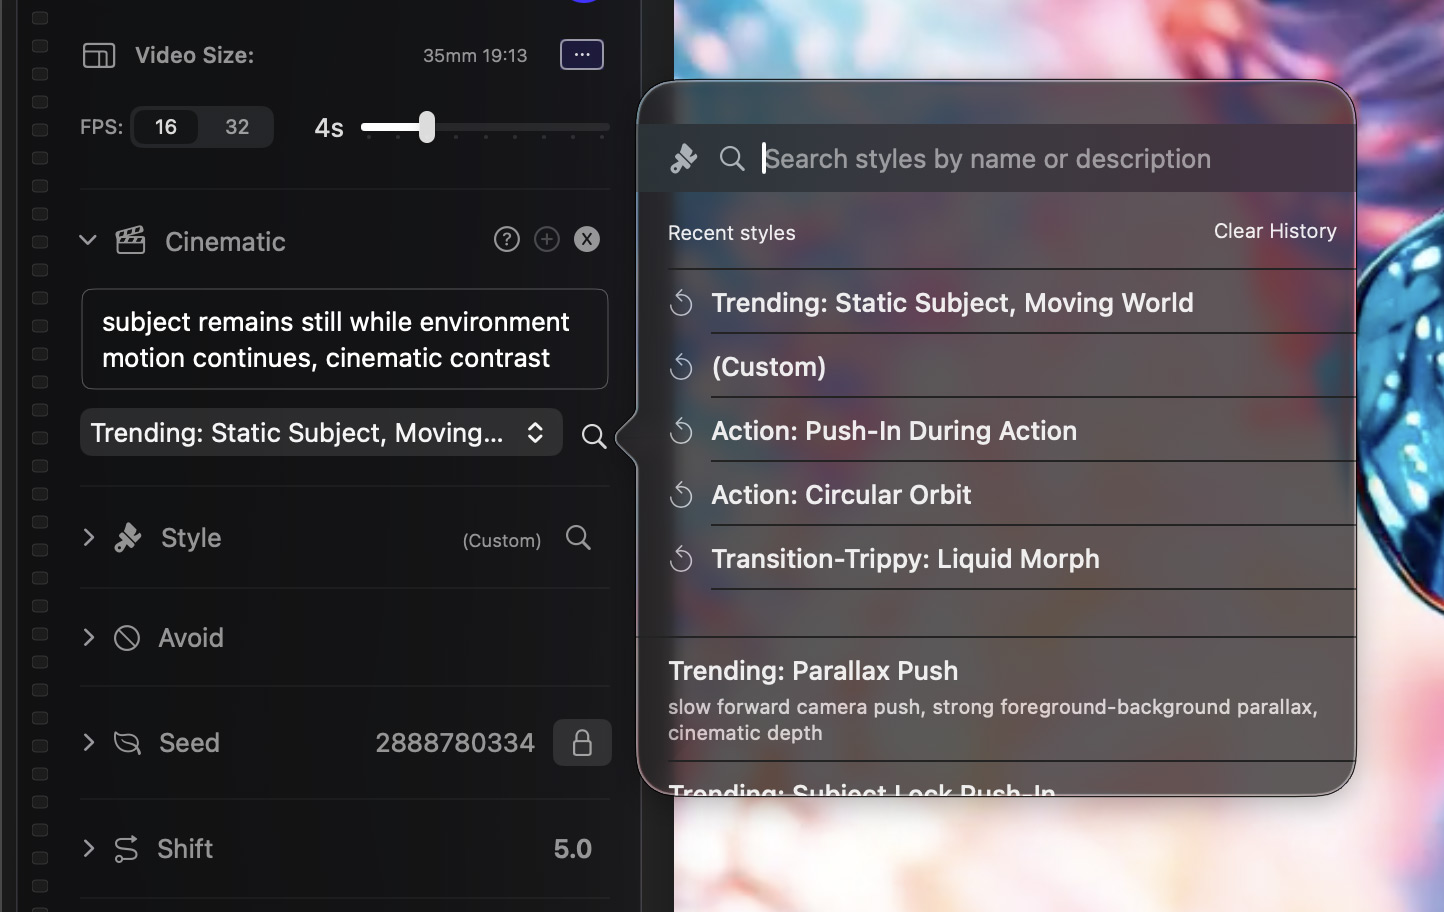The image size is (1444, 912).
Task: Remove Cinematic section with the X icon
Action: [x=587, y=240]
